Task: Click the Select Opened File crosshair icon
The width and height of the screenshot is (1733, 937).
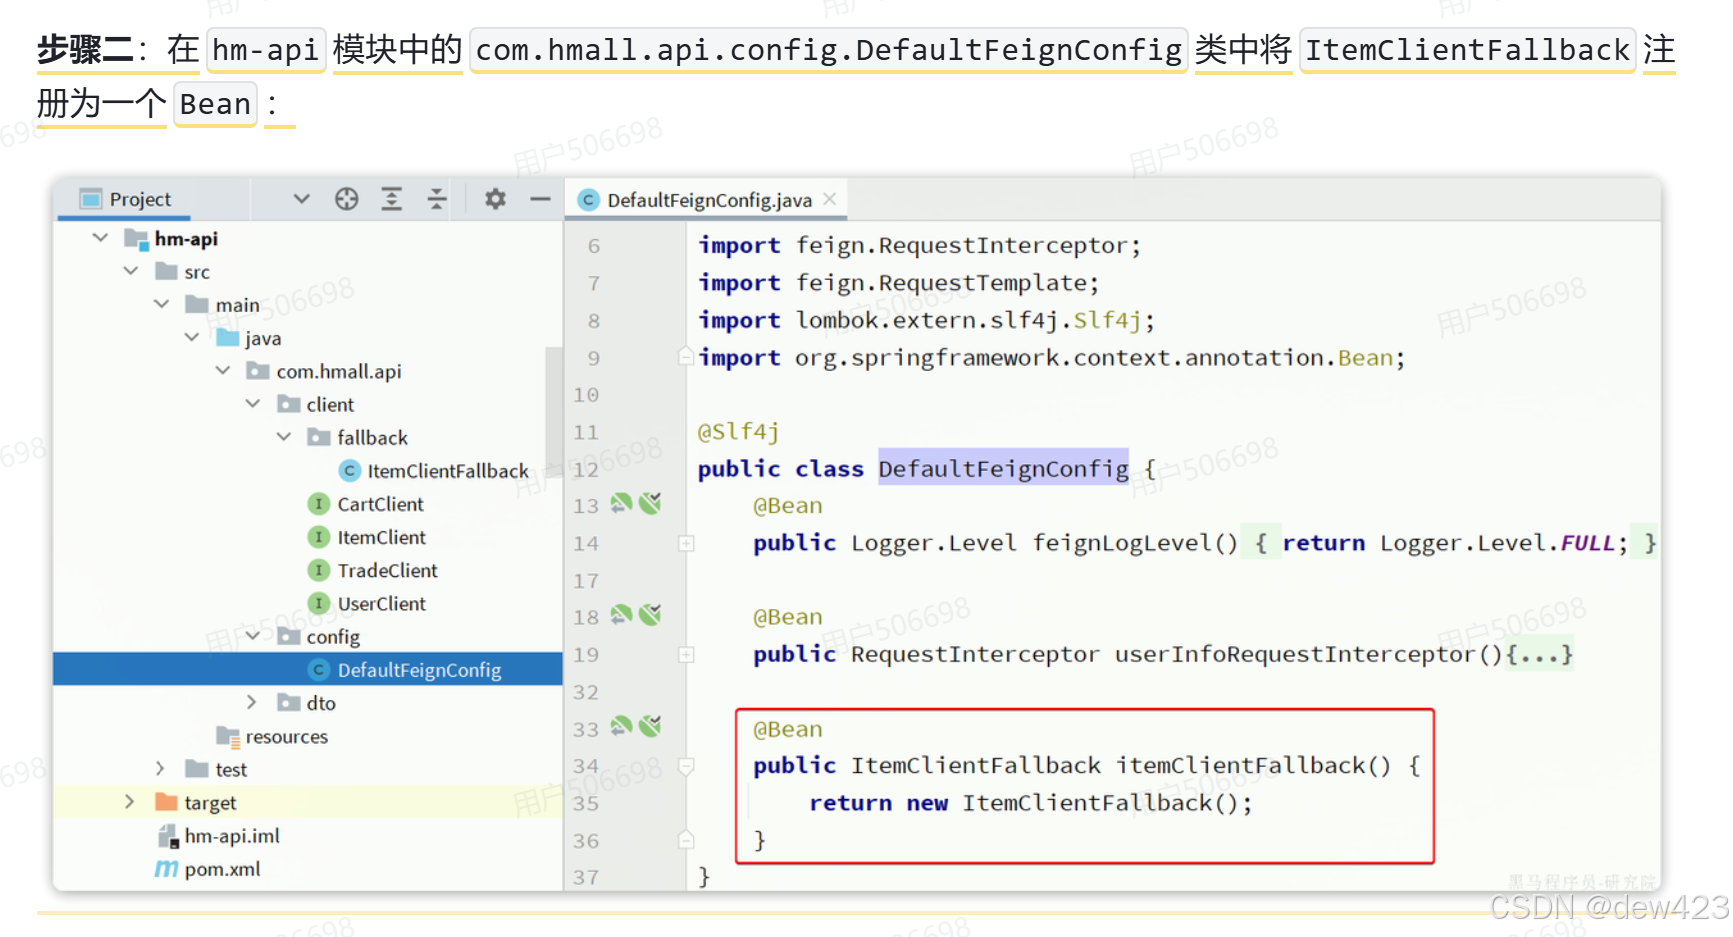Action: click(347, 199)
